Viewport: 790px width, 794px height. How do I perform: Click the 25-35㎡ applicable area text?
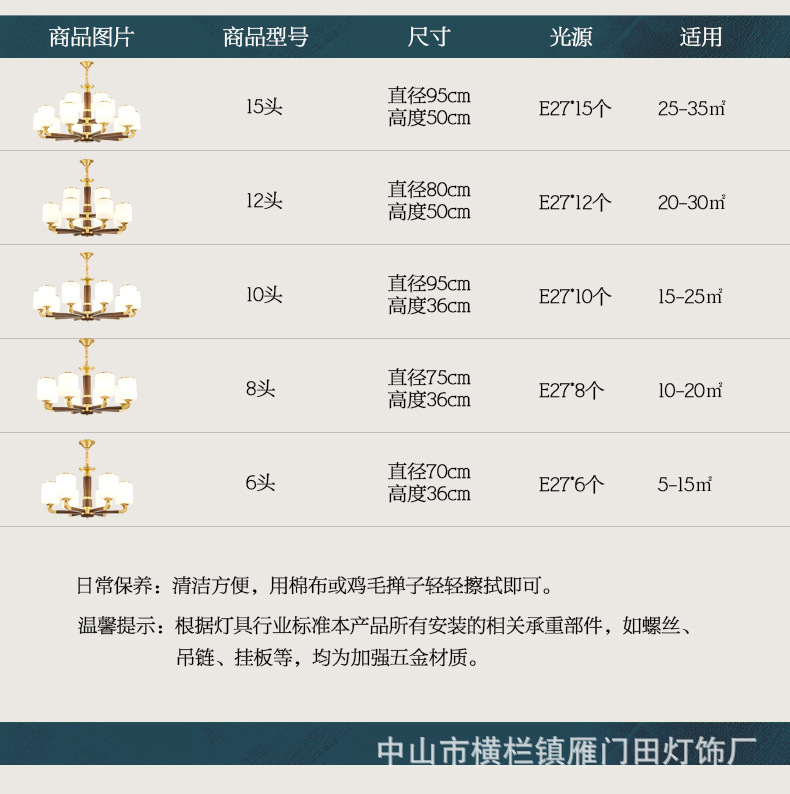(691, 108)
